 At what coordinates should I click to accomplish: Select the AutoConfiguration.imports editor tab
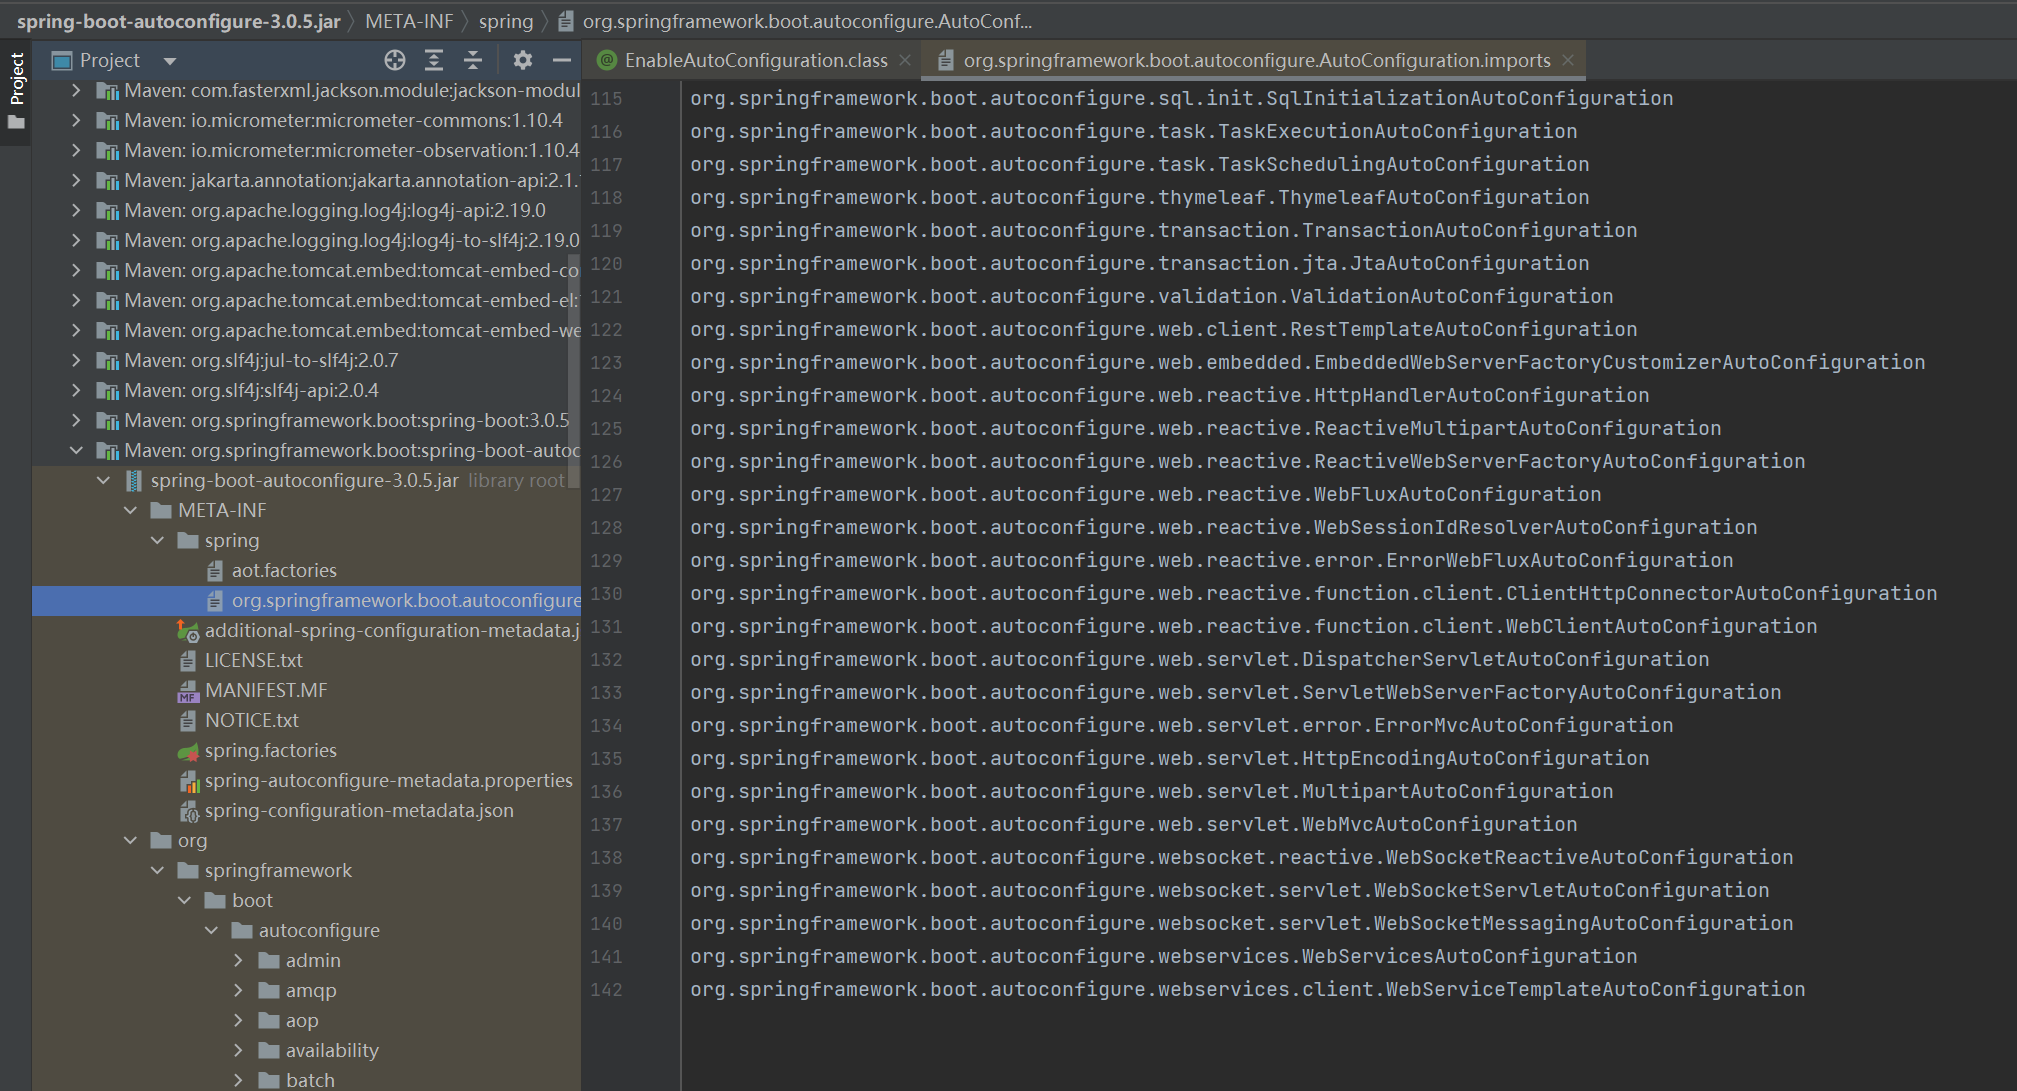point(1256,60)
